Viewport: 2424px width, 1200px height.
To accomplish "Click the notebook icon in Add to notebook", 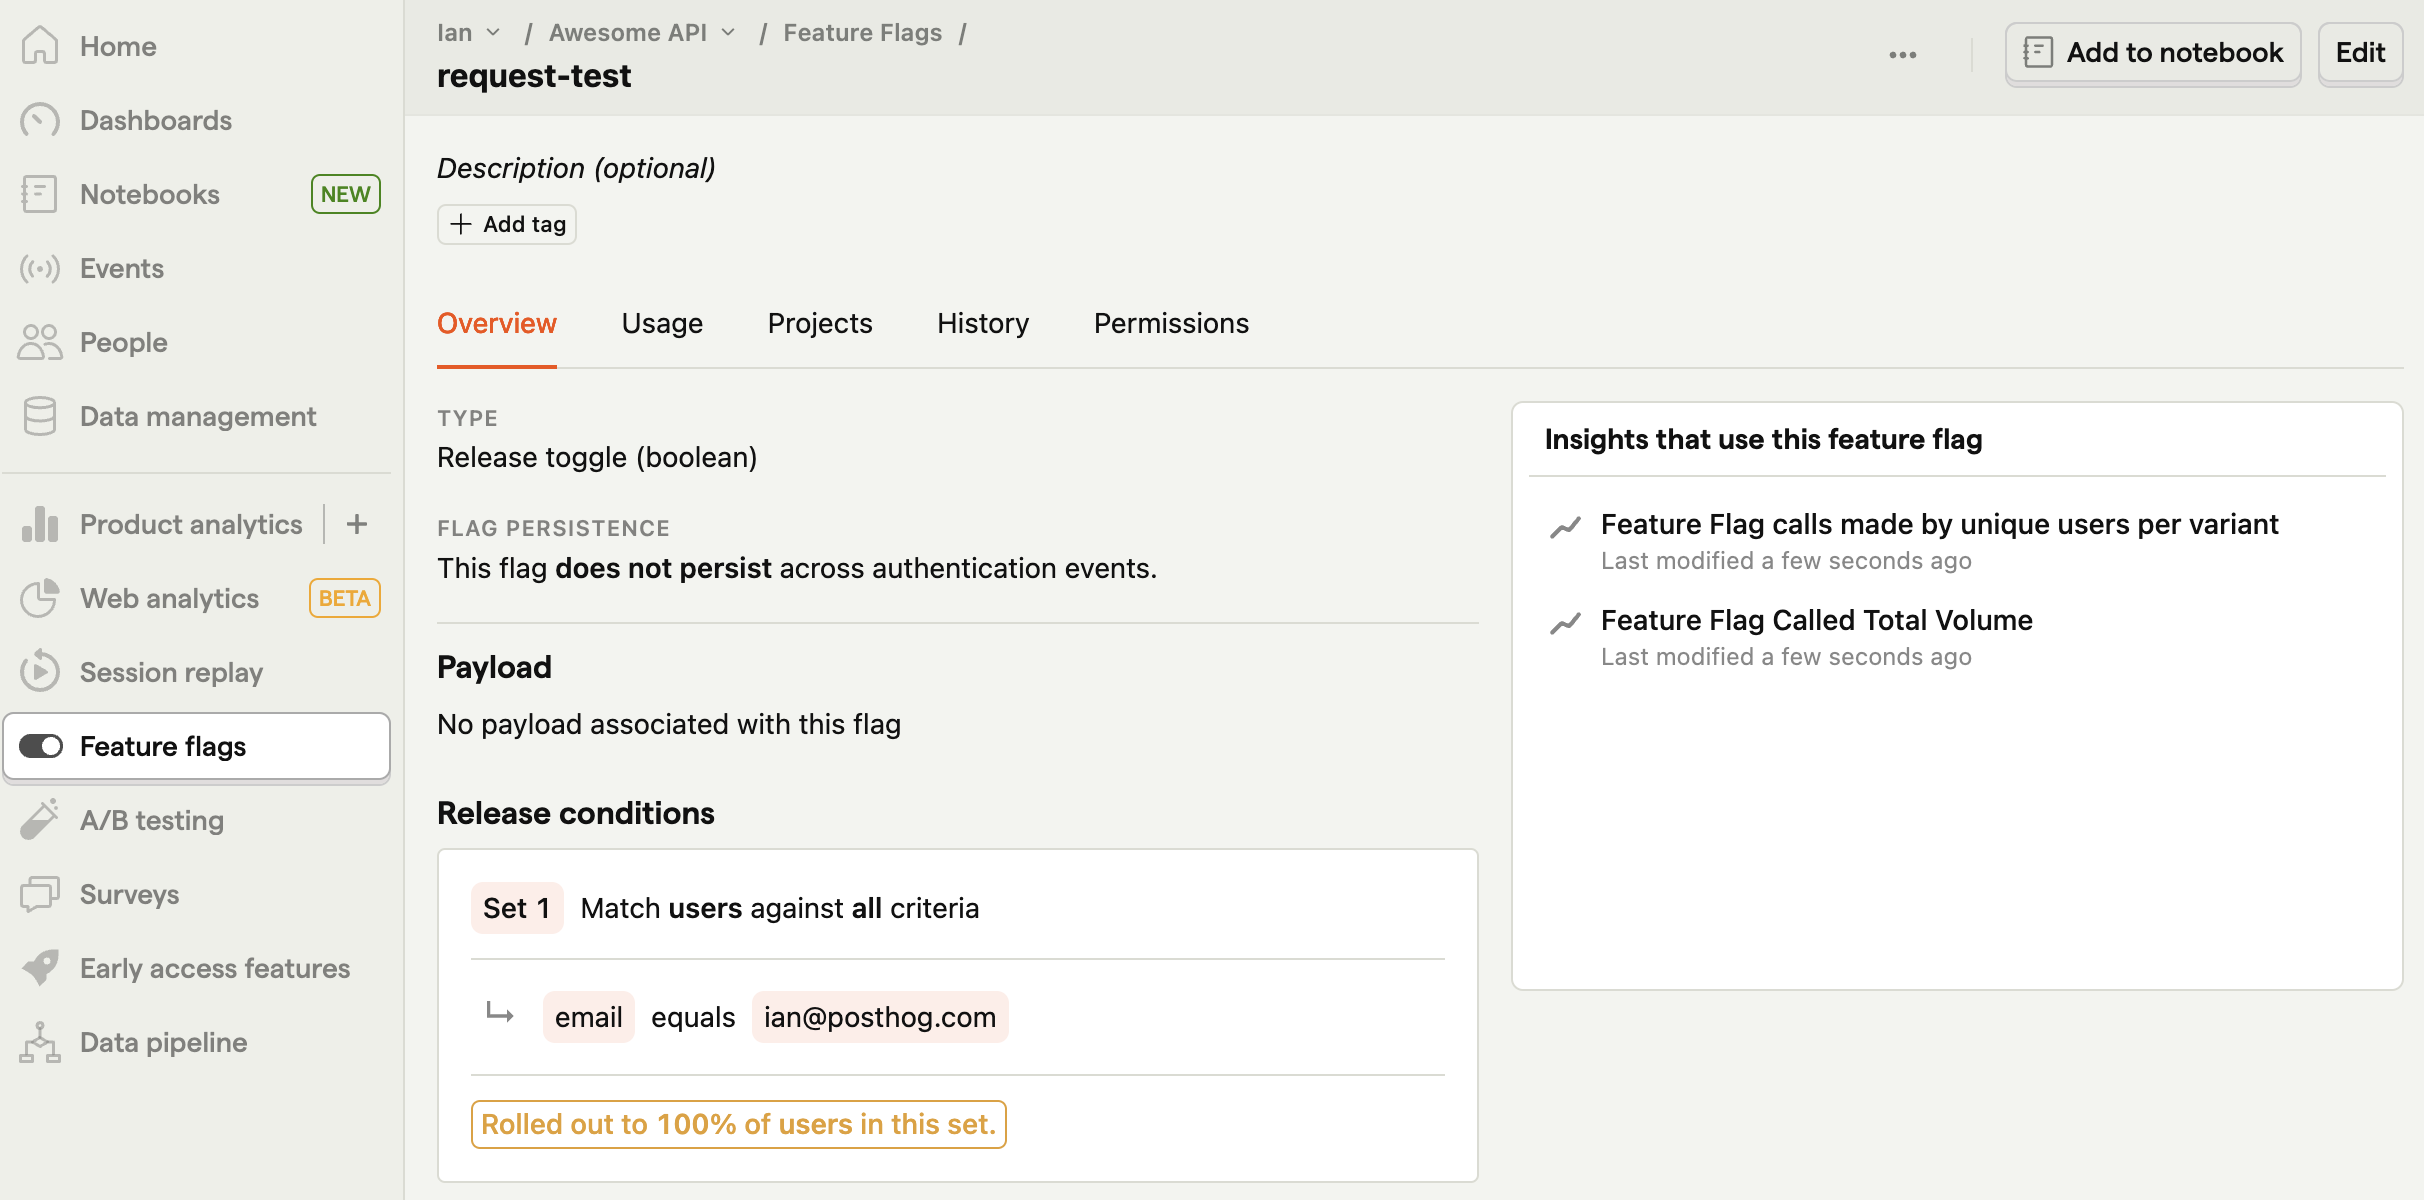I will coord(2038,52).
